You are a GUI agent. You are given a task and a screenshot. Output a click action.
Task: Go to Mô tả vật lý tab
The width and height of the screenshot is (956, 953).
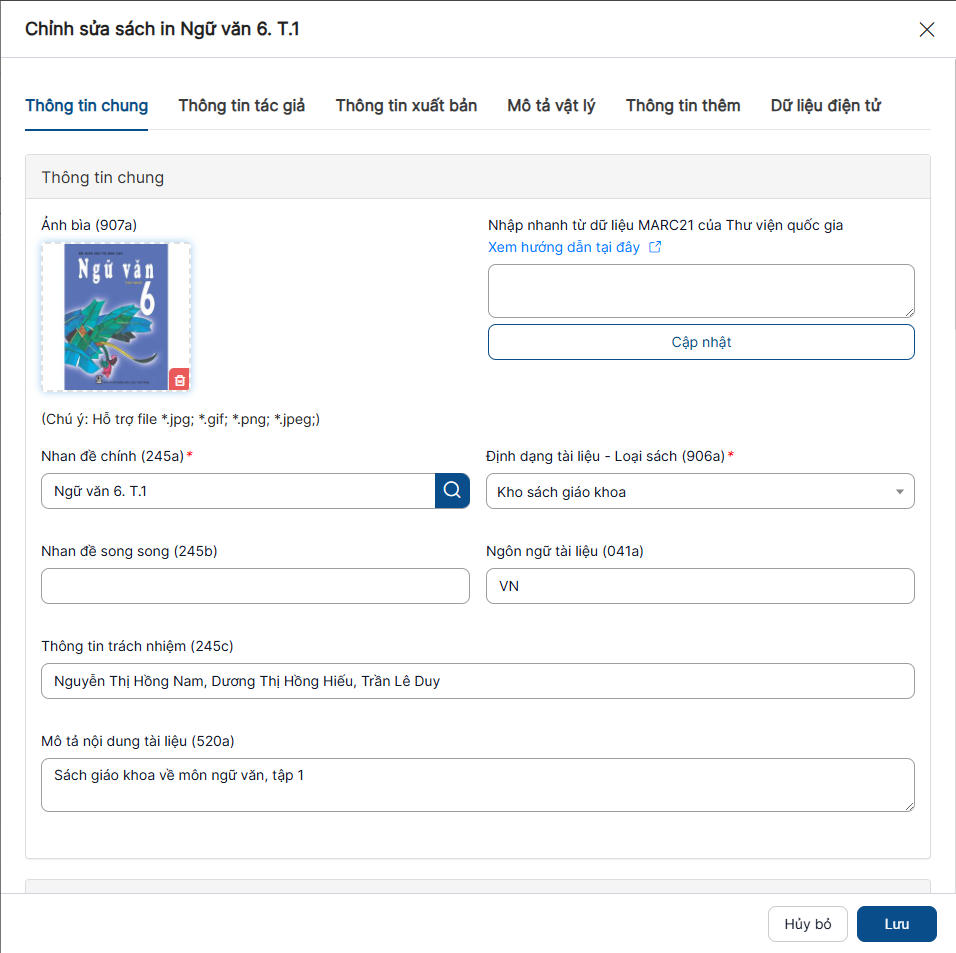click(551, 106)
